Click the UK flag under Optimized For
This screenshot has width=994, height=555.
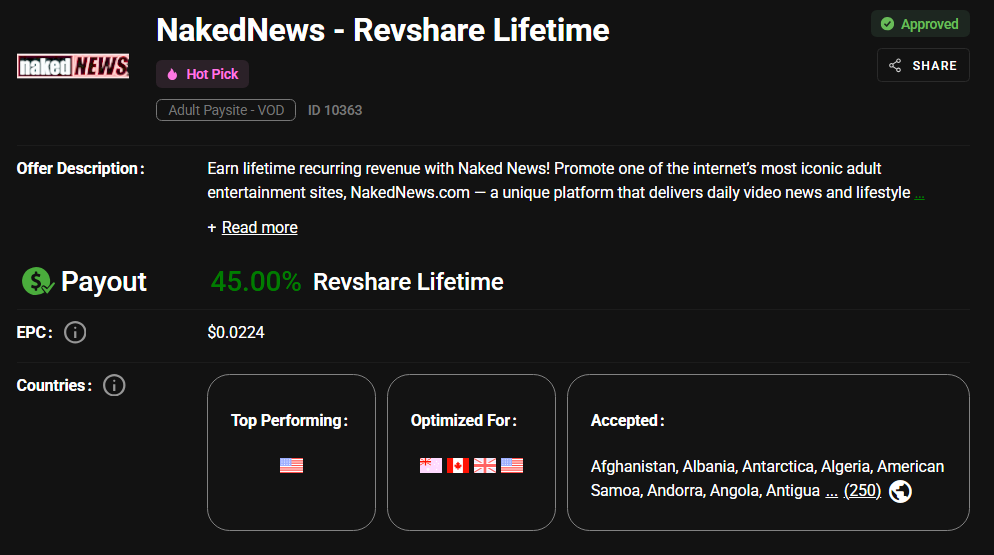(485, 466)
